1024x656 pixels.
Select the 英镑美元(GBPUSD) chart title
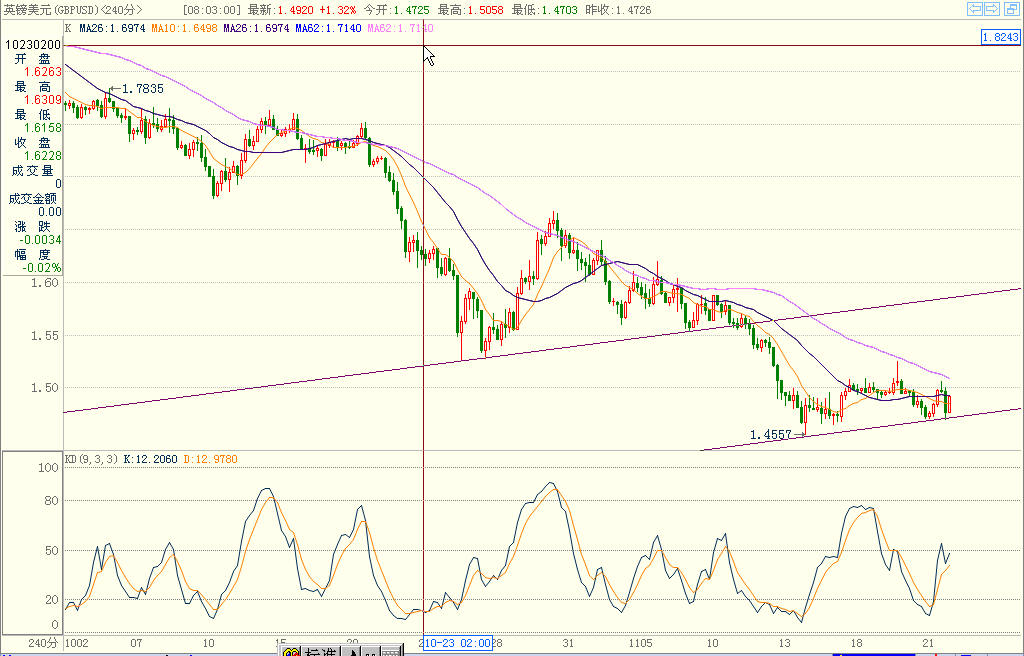51,10
